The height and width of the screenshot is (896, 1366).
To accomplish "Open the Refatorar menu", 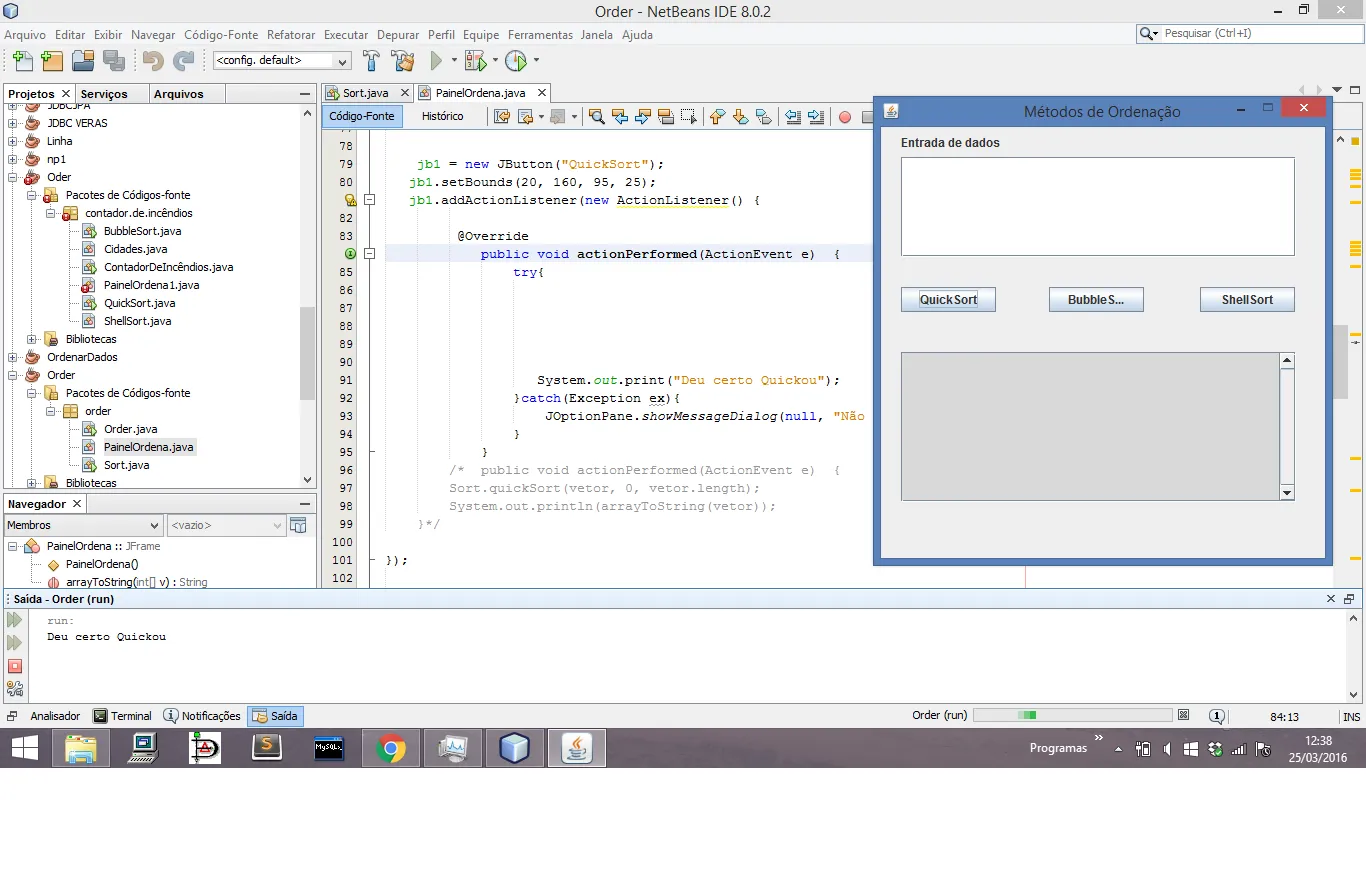I will [x=292, y=34].
